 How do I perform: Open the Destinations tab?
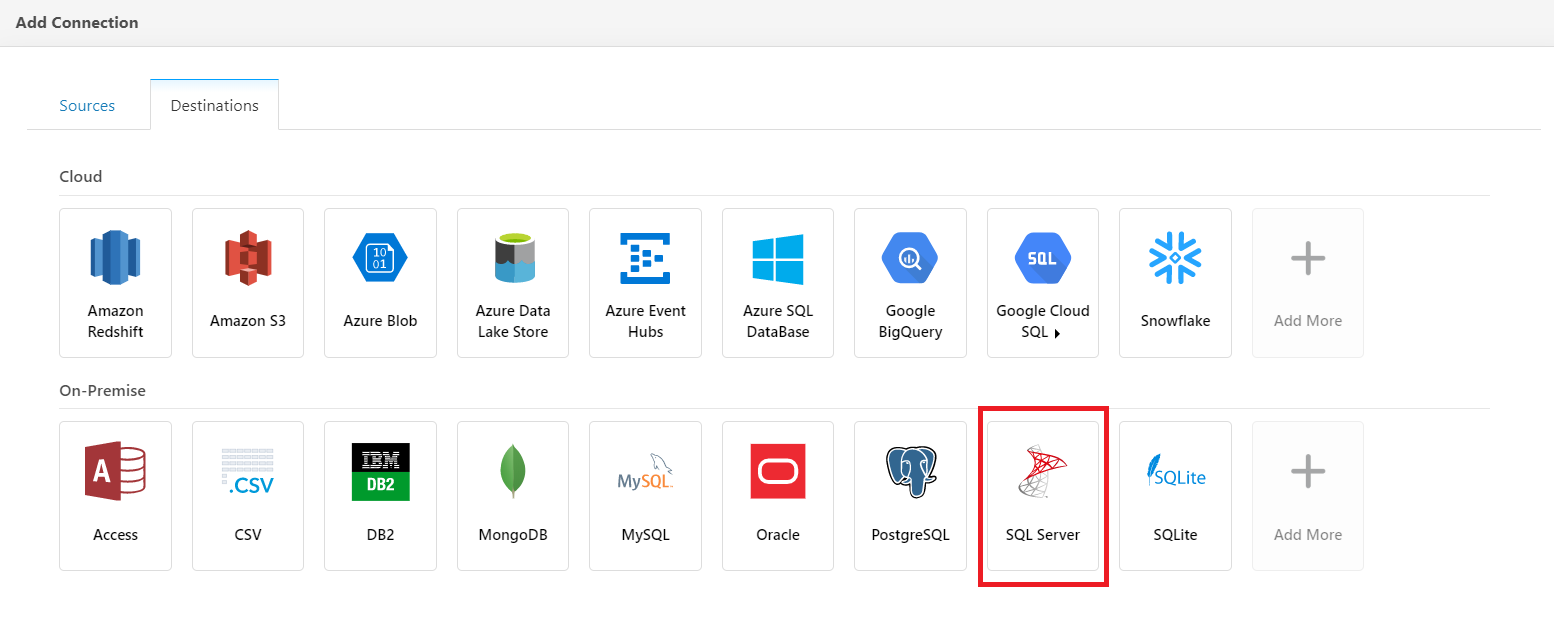pyautogui.click(x=214, y=106)
